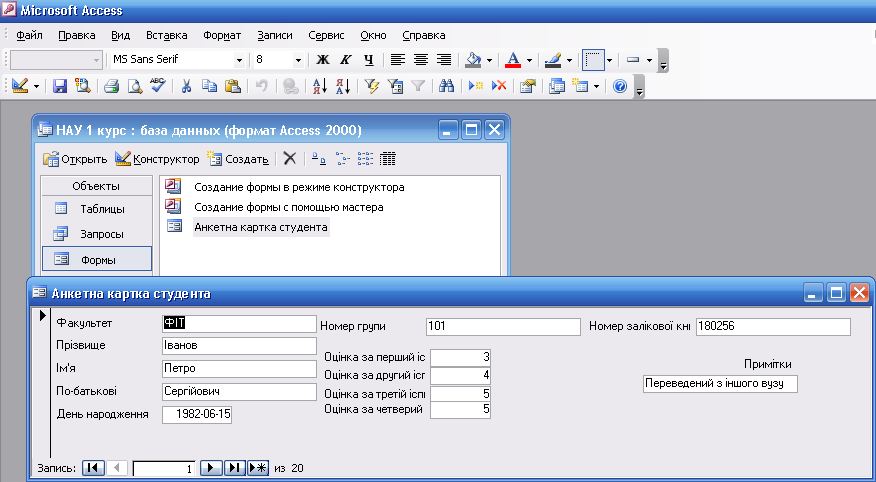Click the Прізвище field containing Іванов
This screenshot has height=482, width=876.
(x=238, y=346)
